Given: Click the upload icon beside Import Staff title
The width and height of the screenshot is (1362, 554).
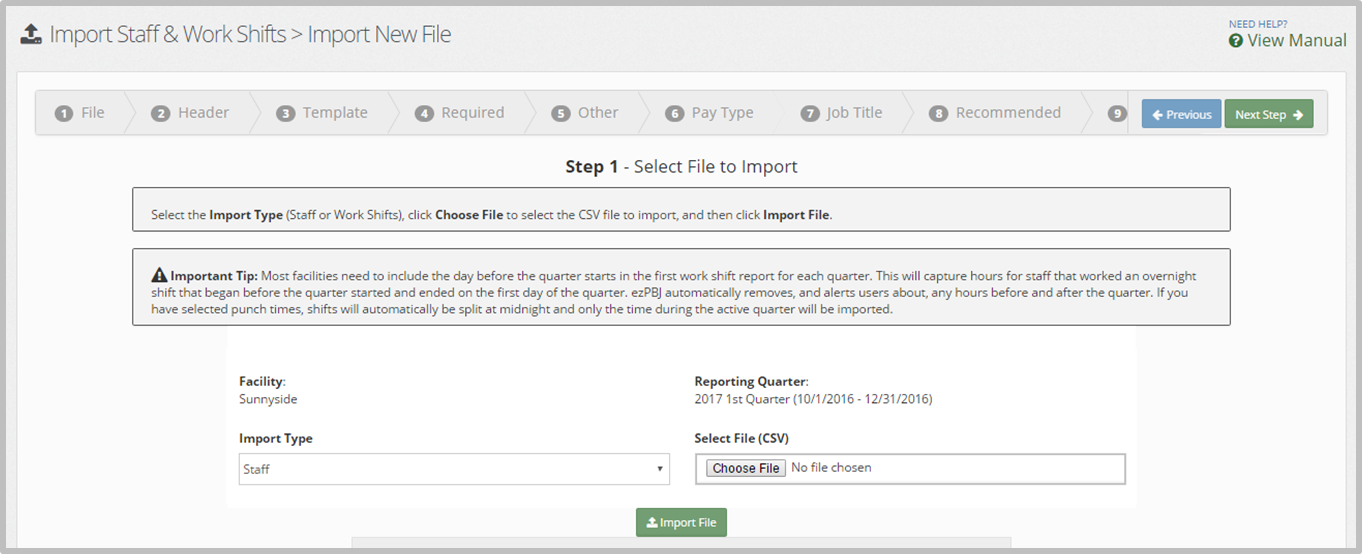Looking at the screenshot, I should tap(31, 35).
